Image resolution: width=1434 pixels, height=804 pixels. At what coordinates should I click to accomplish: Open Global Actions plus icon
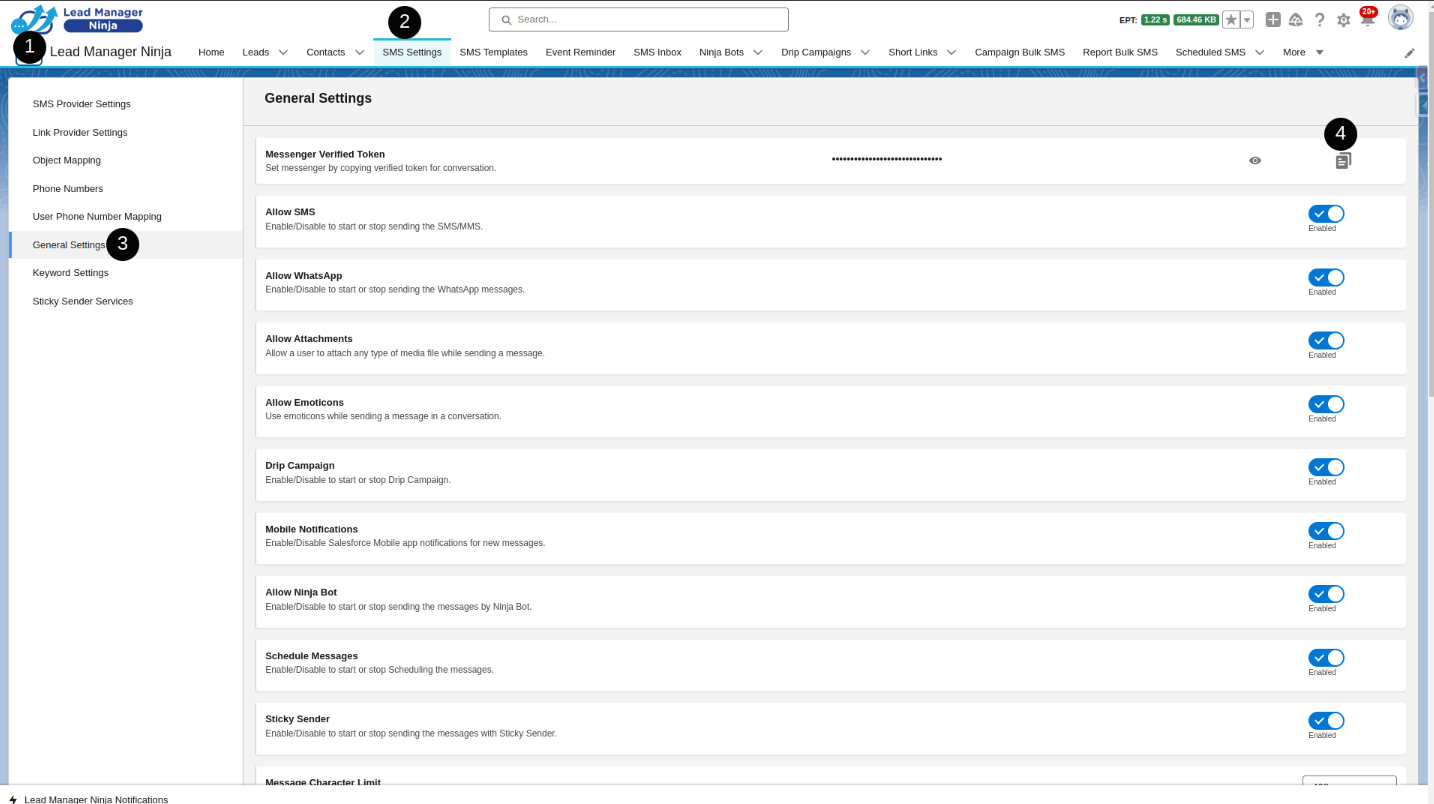[x=1273, y=19]
